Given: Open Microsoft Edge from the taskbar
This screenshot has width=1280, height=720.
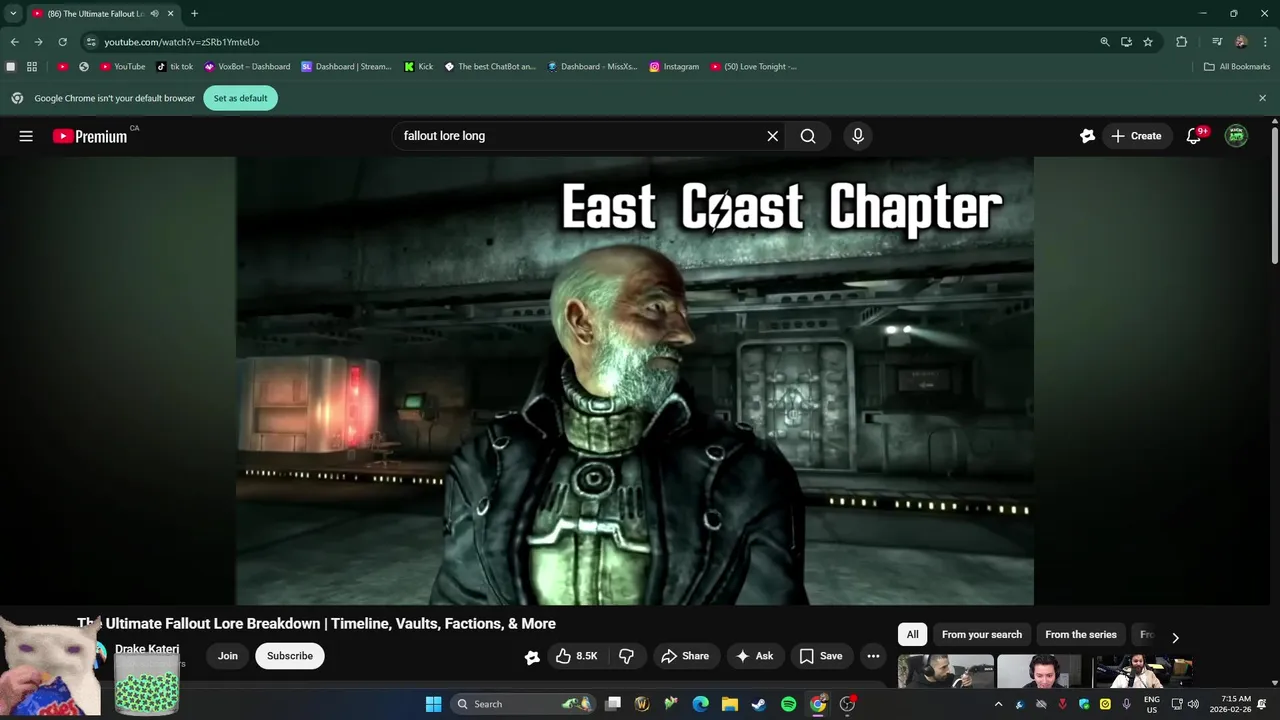Looking at the screenshot, I should point(701,704).
